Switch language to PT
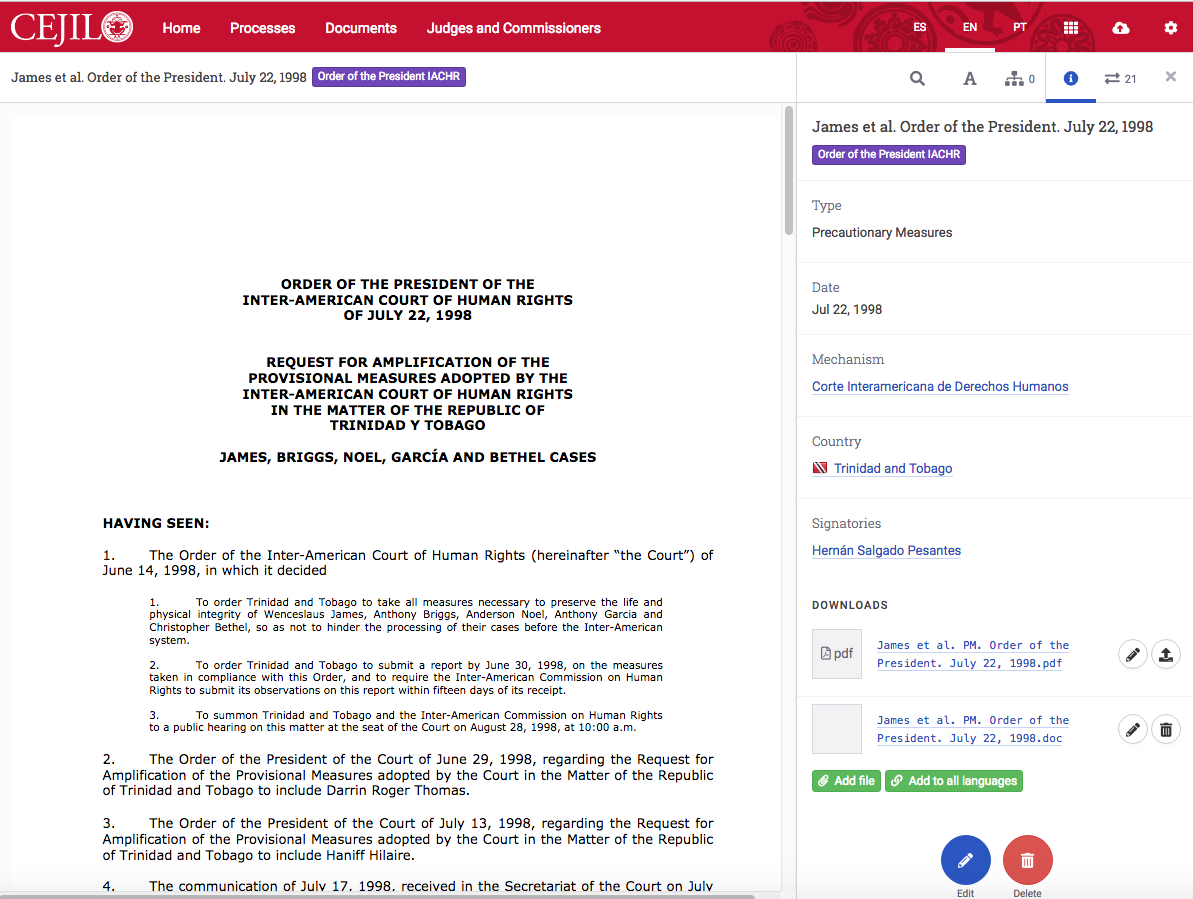Viewport: 1193px width, 899px height. click(1020, 27)
